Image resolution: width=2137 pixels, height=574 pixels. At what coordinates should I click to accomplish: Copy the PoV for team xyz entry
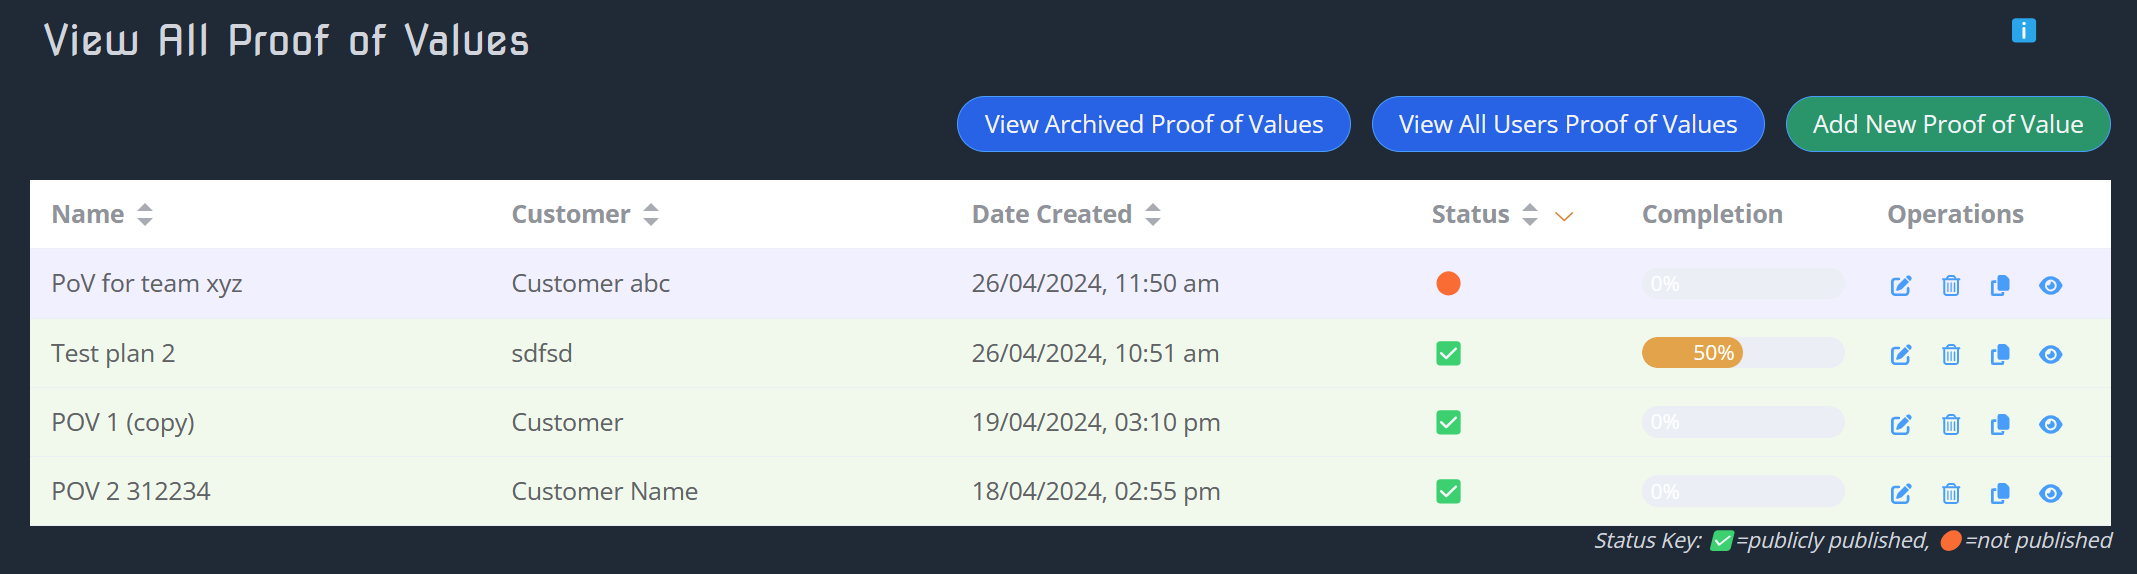2000,286
